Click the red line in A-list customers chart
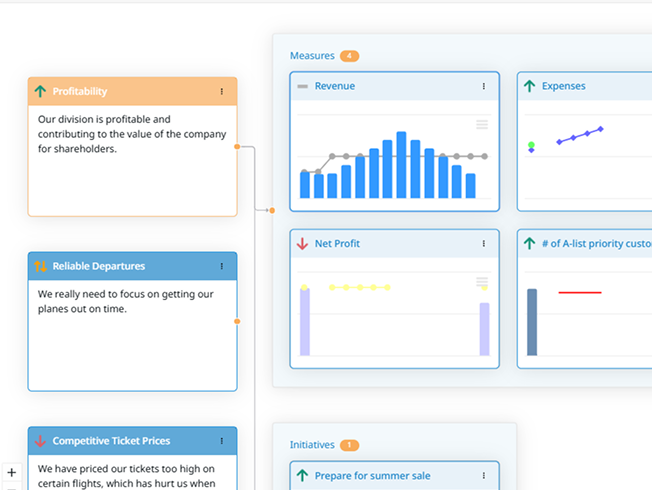The image size is (652, 490). pyautogui.click(x=580, y=292)
